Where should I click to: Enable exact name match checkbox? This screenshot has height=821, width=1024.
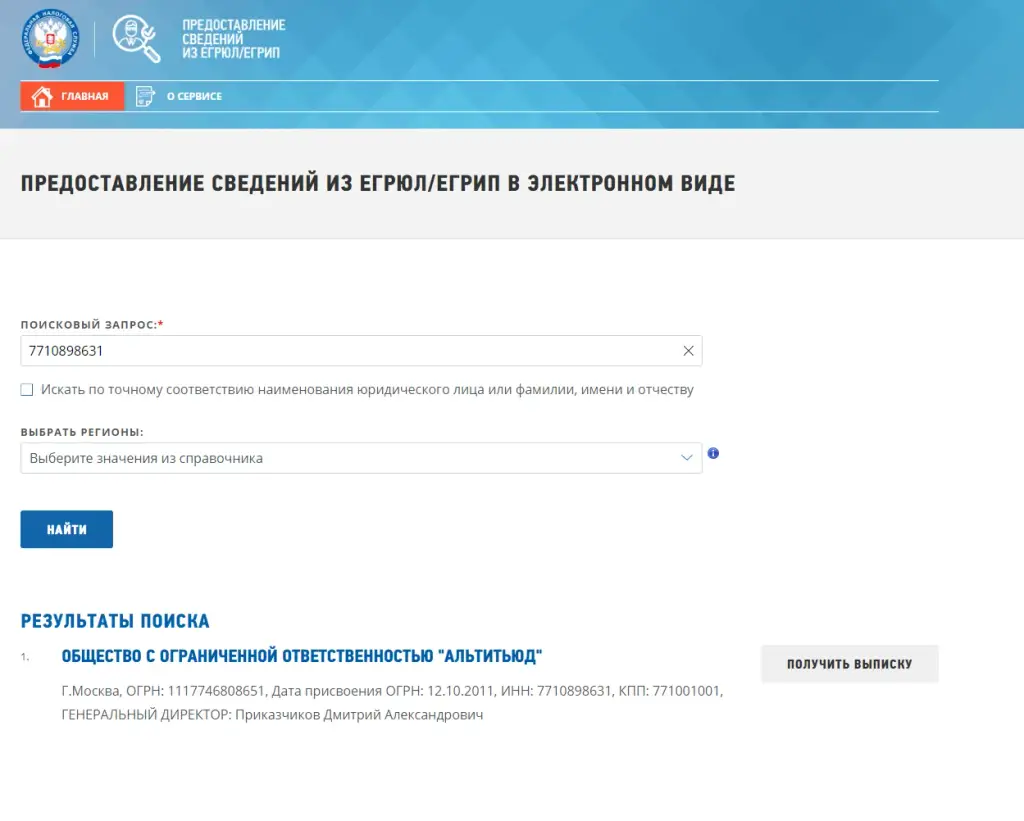pyautogui.click(x=27, y=390)
